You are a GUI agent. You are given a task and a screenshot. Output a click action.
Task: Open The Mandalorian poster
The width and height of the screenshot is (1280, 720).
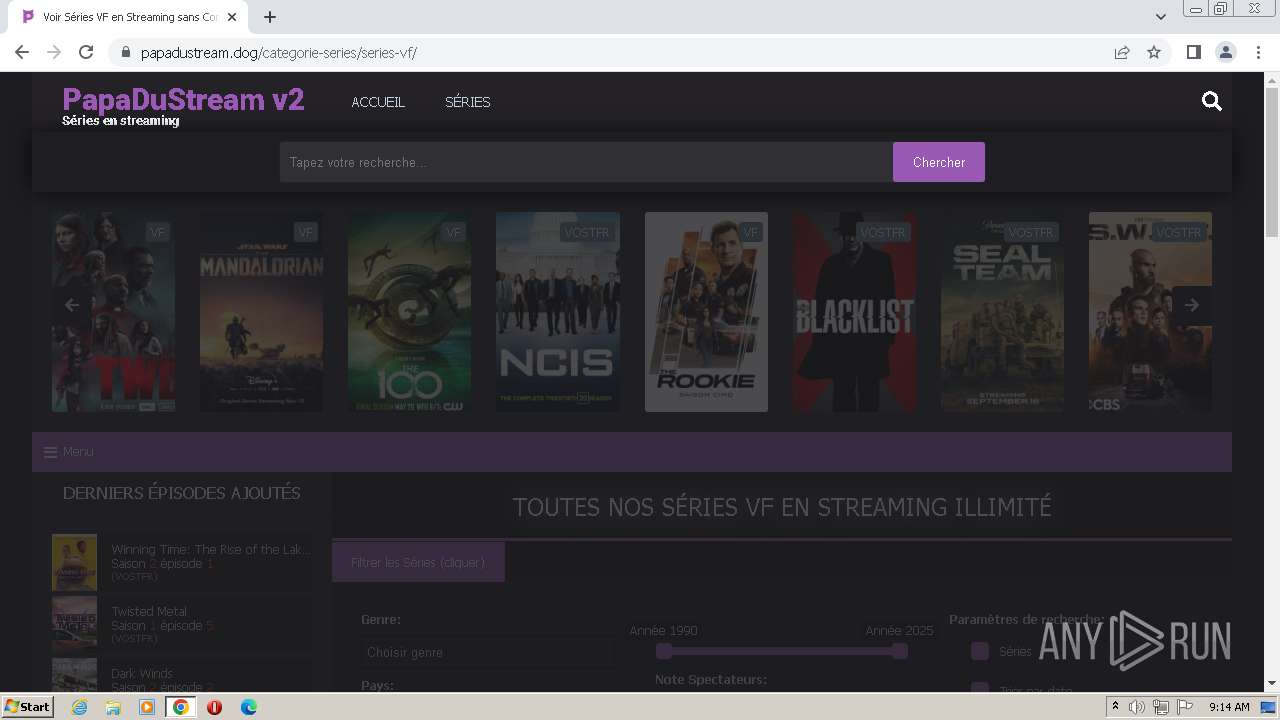pyautogui.click(x=261, y=312)
